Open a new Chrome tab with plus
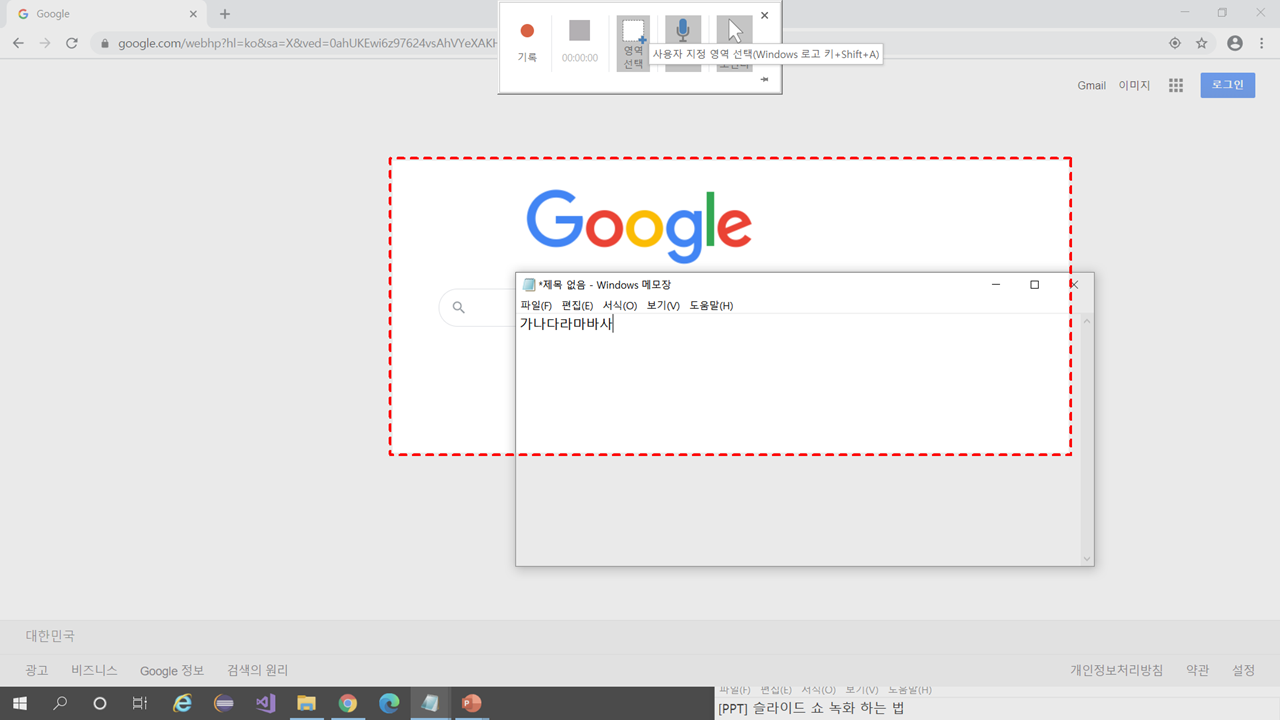This screenshot has width=1280, height=720. pos(225,14)
